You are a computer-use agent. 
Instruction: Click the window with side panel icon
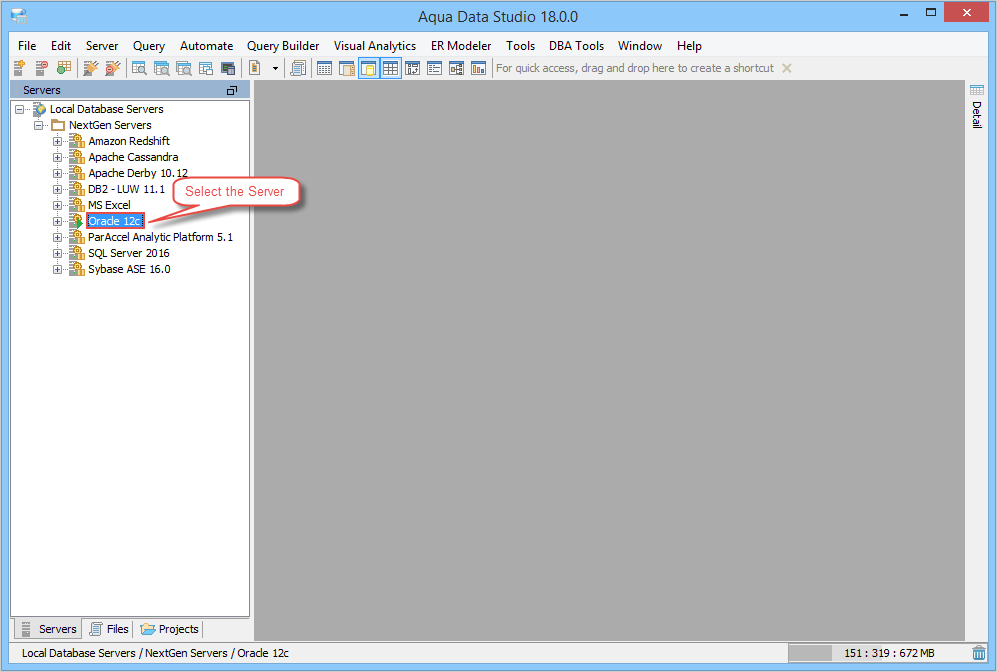[347, 68]
